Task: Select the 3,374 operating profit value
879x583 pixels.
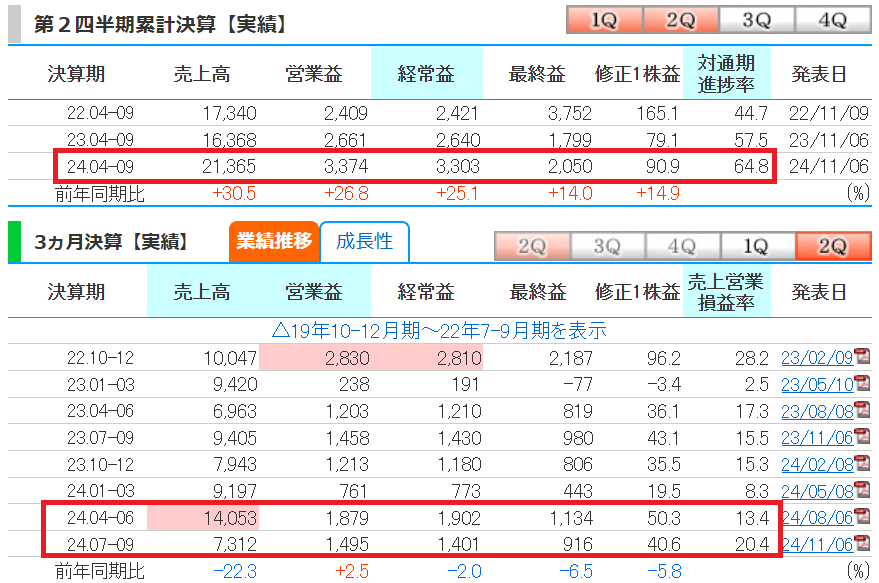Action: pos(346,166)
